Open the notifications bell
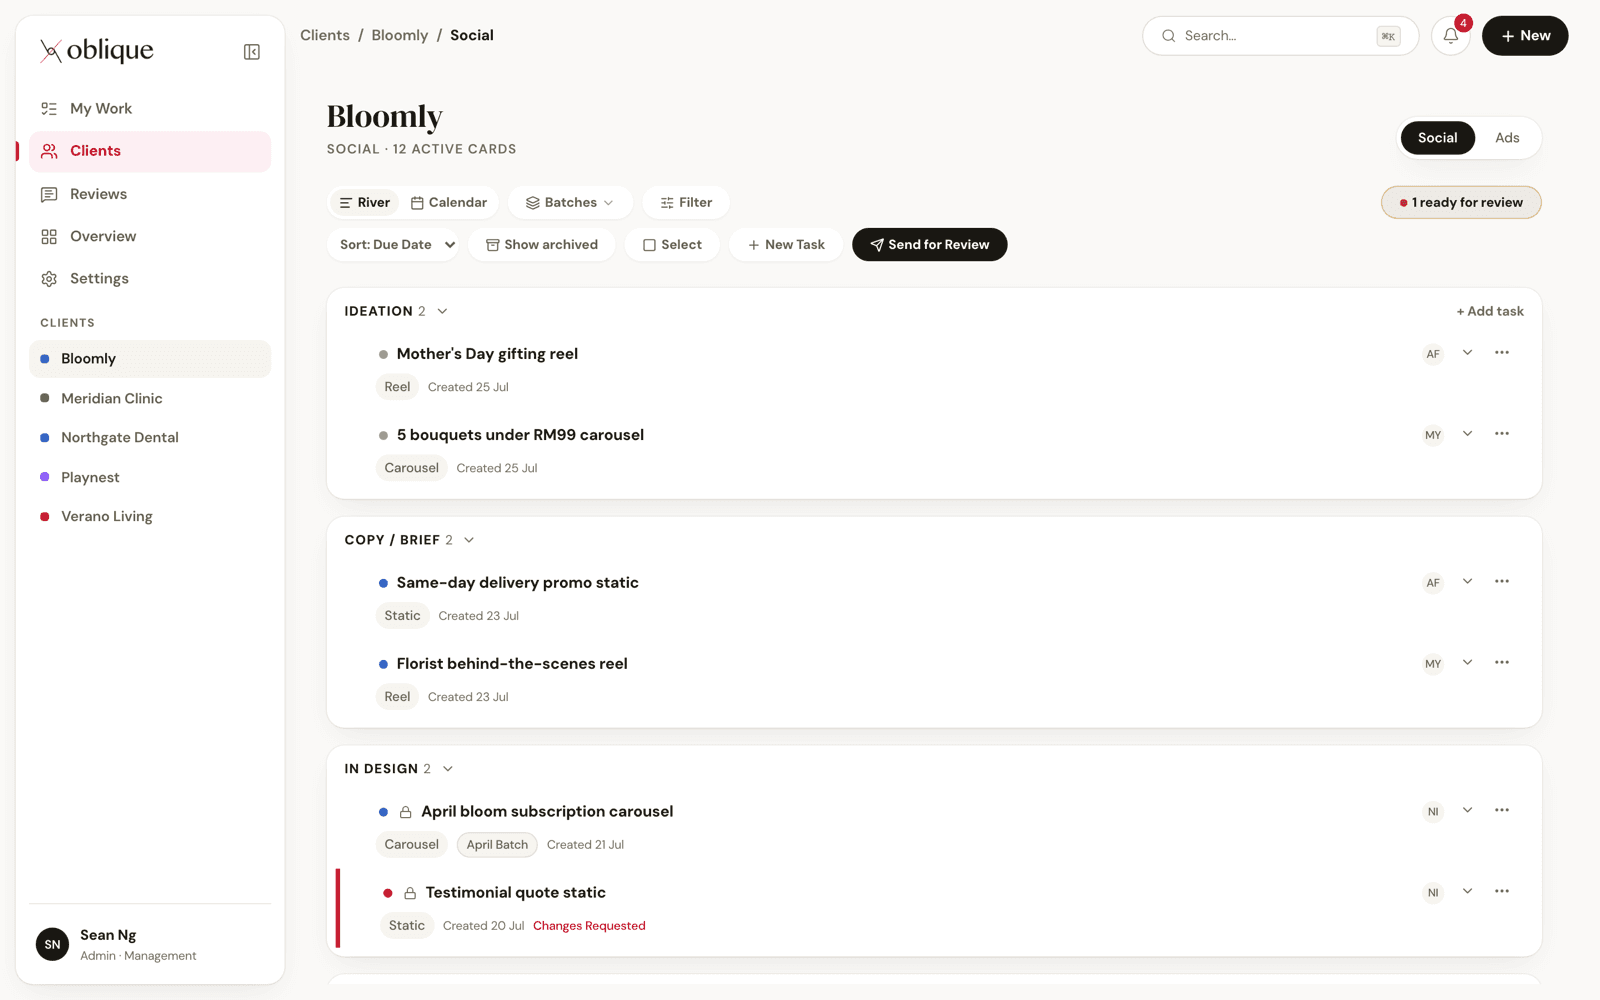The width and height of the screenshot is (1600, 1000). (1450, 36)
